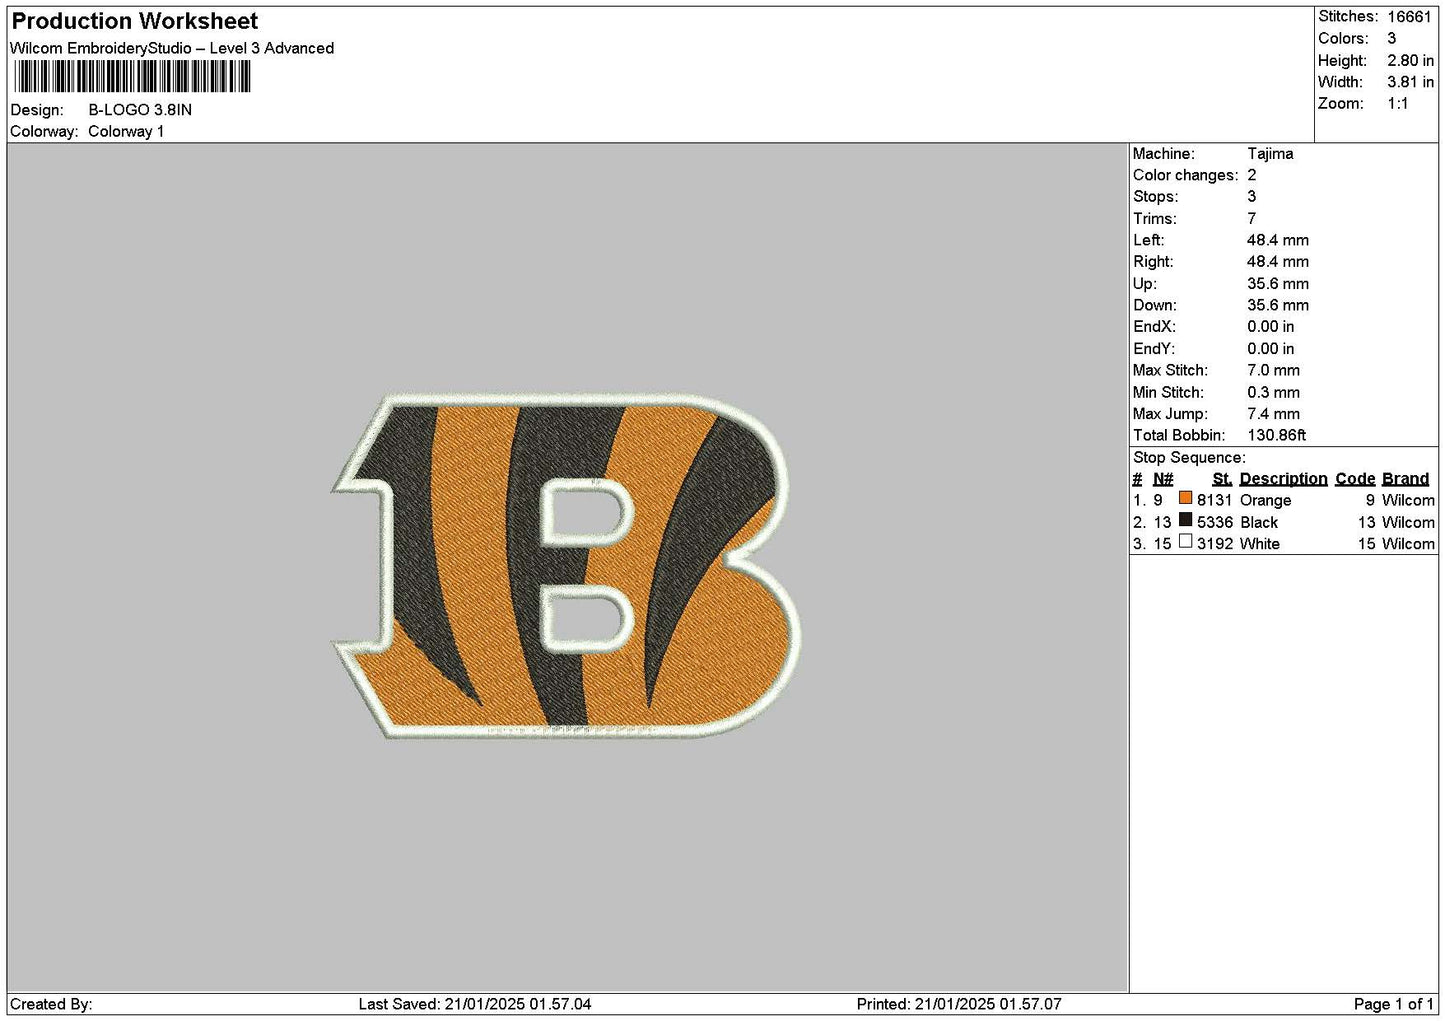Click the black color swatch in stop sequence
This screenshot has height=1021, width=1445.
[1185, 520]
